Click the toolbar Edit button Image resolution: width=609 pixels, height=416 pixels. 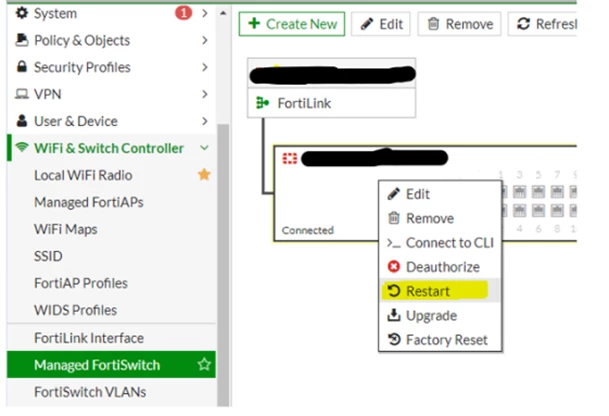click(x=381, y=24)
